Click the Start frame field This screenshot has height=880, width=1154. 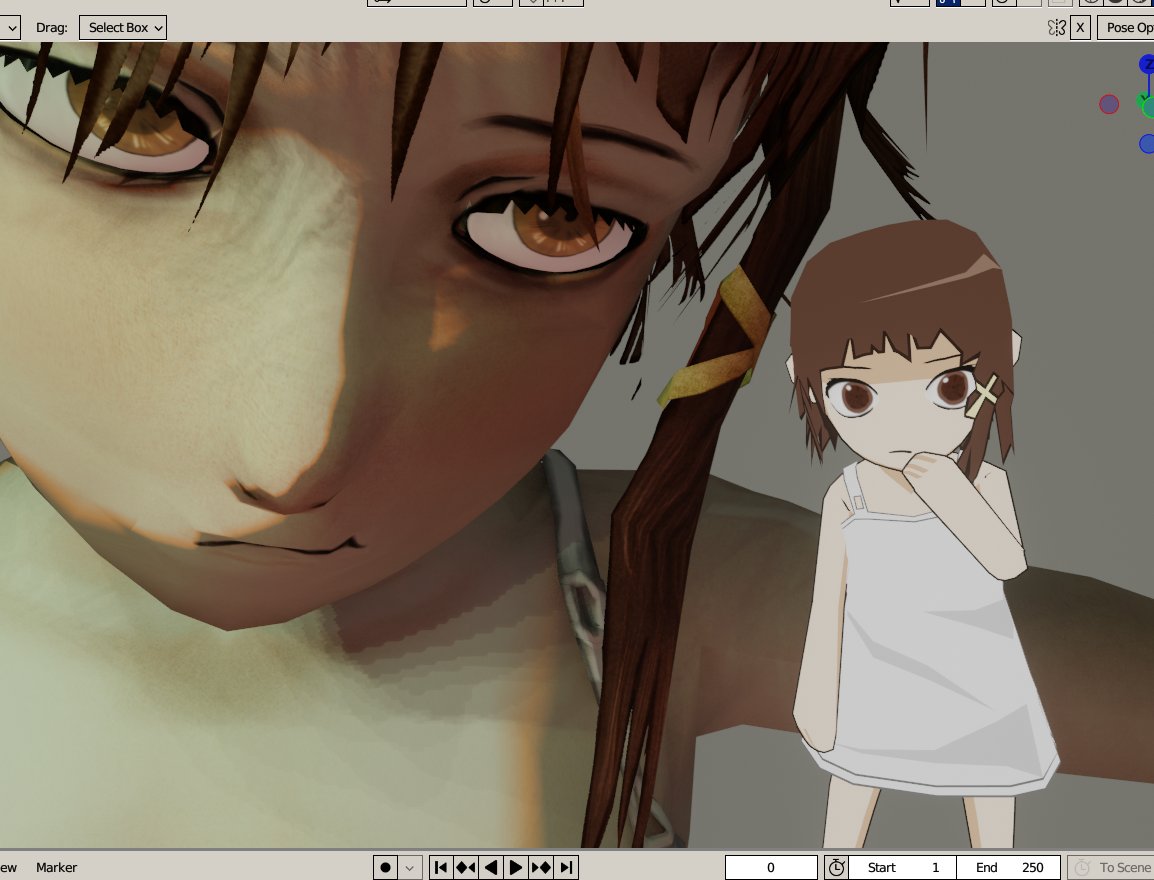pyautogui.click(x=902, y=867)
